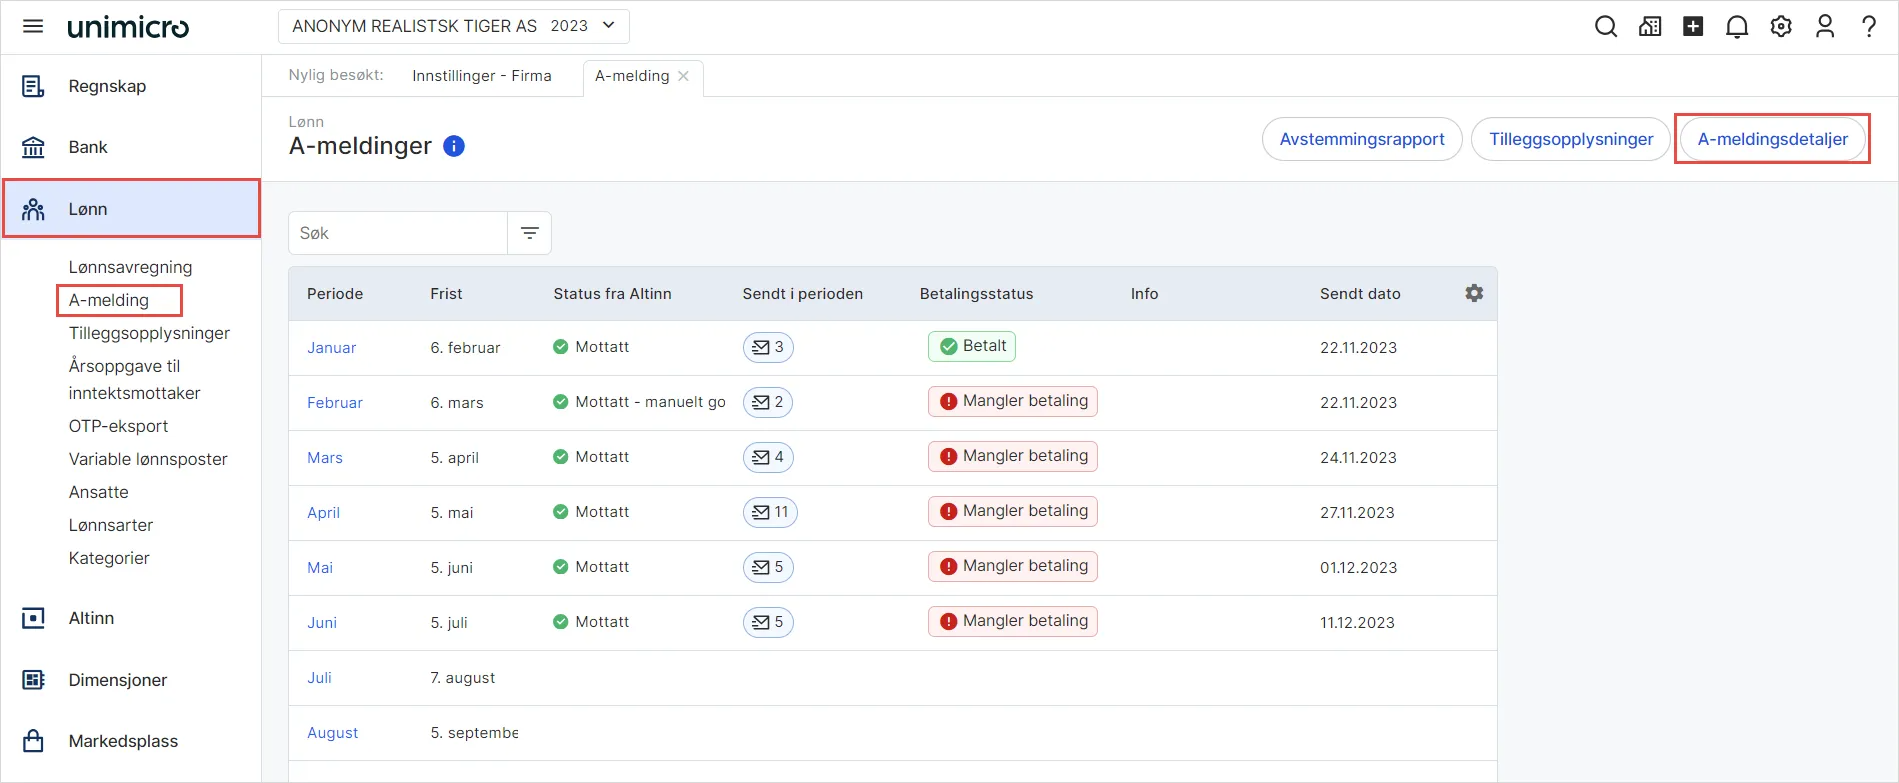Click the help question mark icon
1899x783 pixels.
click(1868, 26)
